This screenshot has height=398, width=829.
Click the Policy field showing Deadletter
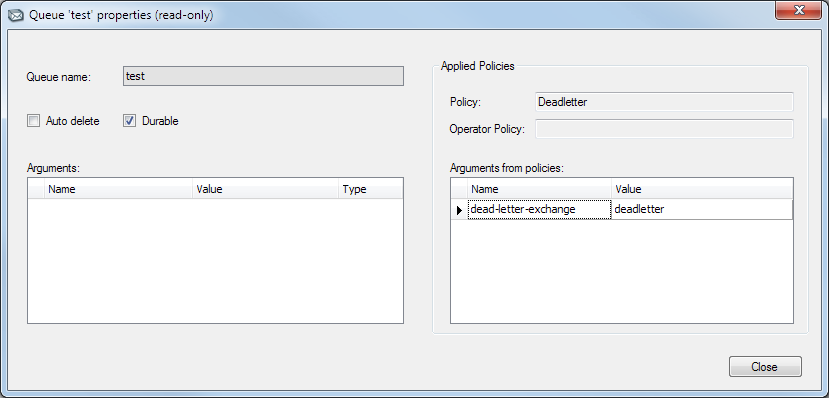click(x=664, y=102)
